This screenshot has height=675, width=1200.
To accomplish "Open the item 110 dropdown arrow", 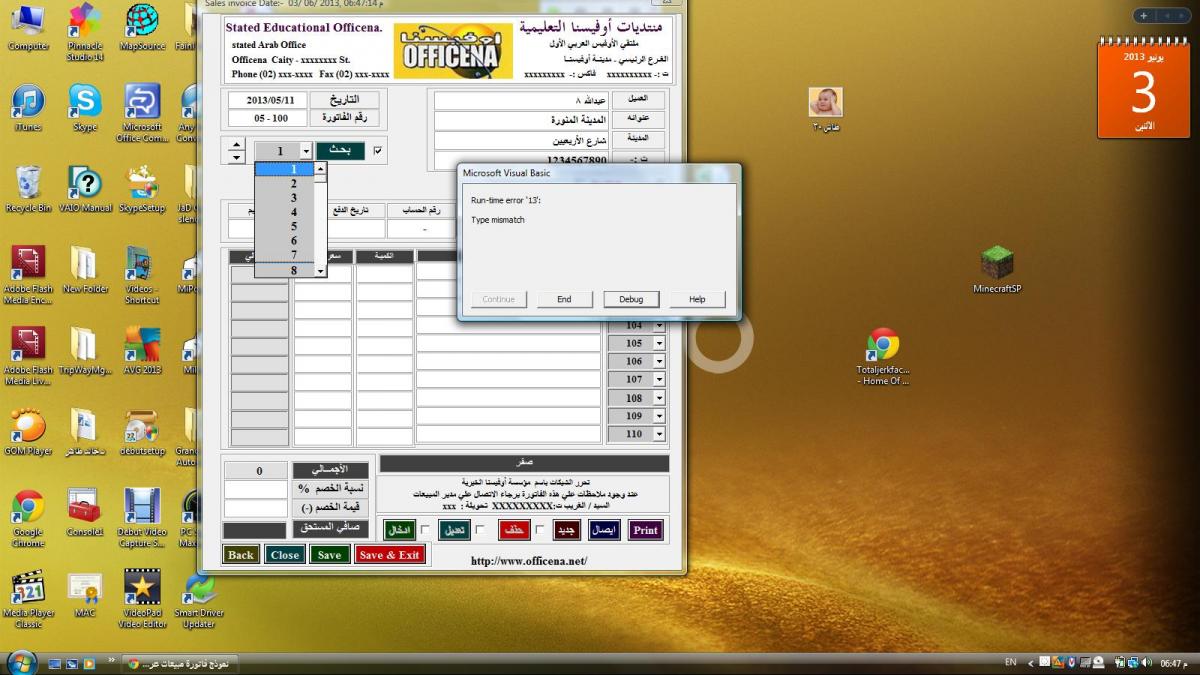I will [x=659, y=434].
